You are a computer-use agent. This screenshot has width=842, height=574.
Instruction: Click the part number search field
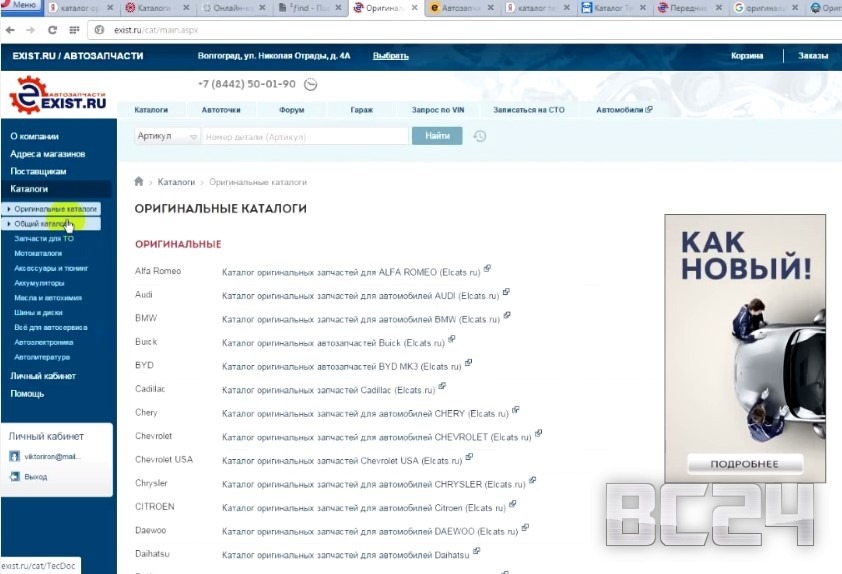(x=303, y=136)
